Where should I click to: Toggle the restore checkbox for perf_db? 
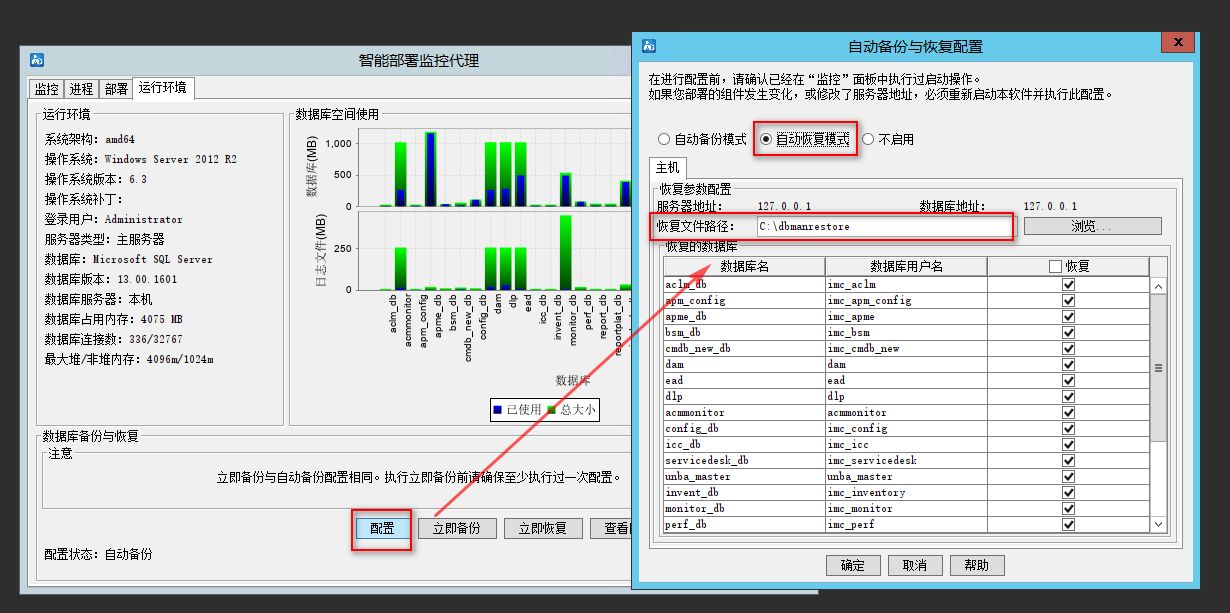pos(1068,525)
